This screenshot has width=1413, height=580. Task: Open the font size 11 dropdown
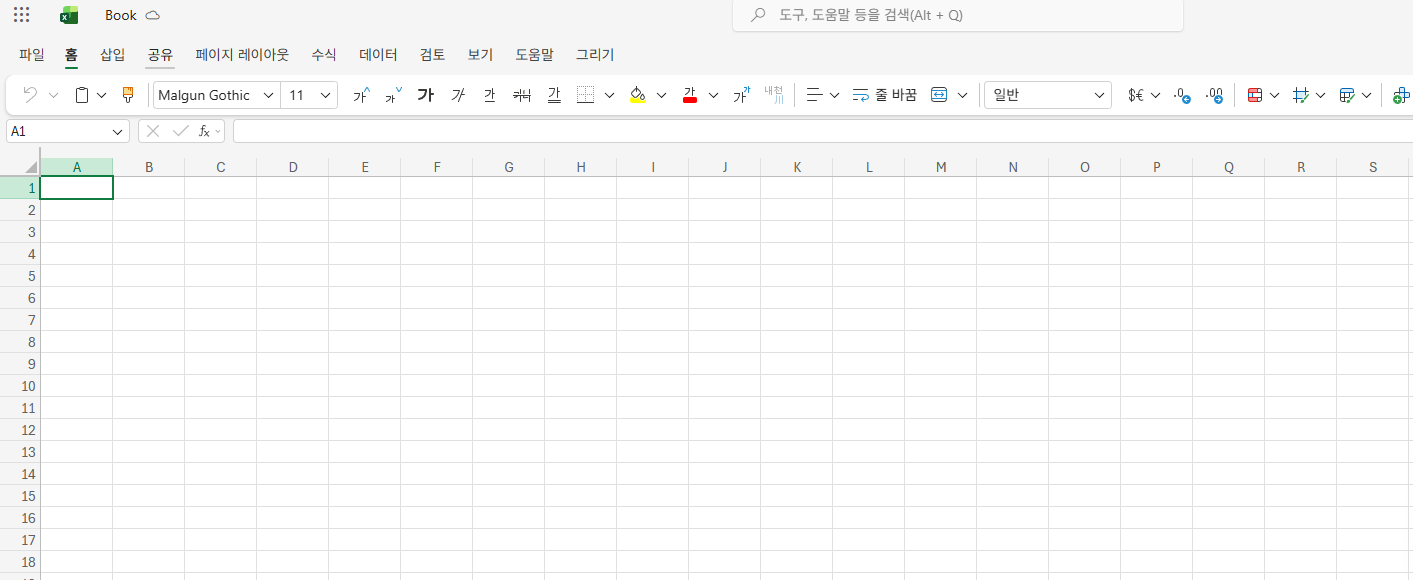pyautogui.click(x=325, y=95)
